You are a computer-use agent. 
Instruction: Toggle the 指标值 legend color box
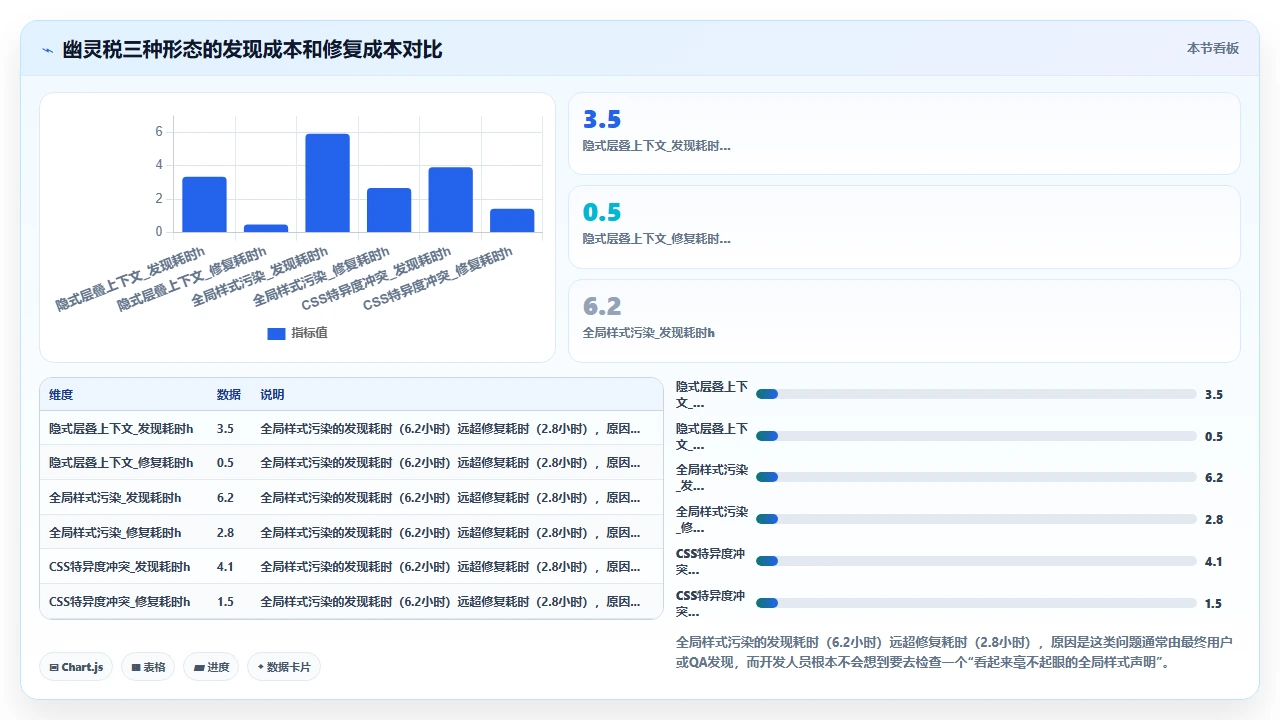[x=276, y=333]
